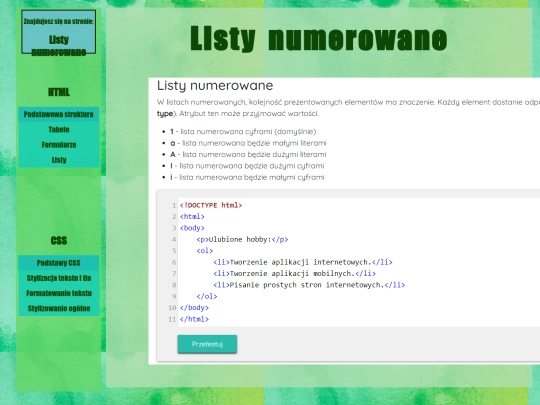Go to Formatowanie tekstu page
This screenshot has width=540, height=405.
[59, 293]
